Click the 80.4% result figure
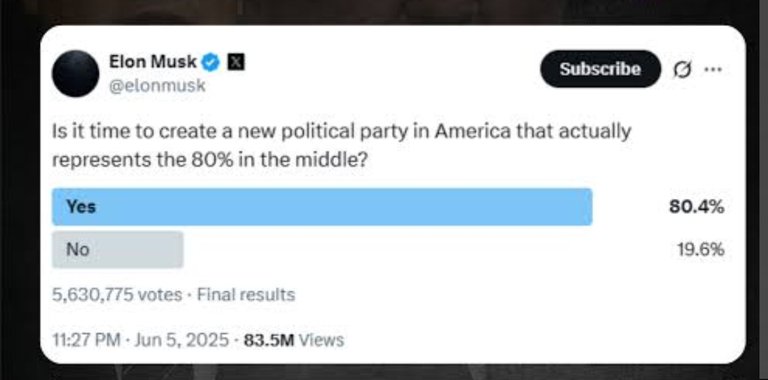This screenshot has height=380, width=768. click(x=696, y=207)
